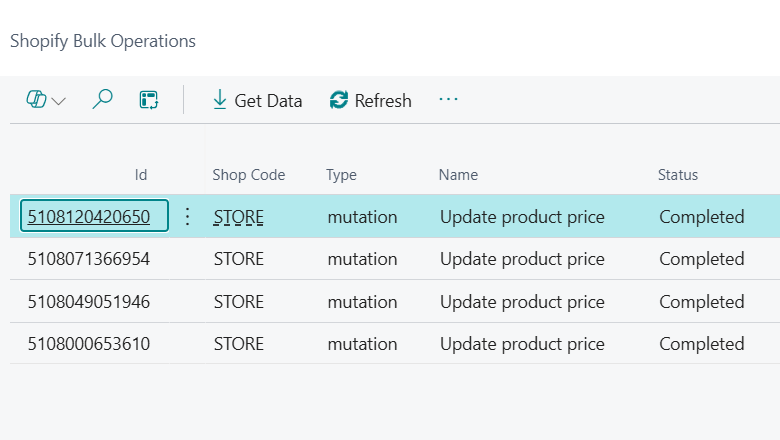Click the Get Data button
The height and width of the screenshot is (440, 780).
[x=257, y=100]
